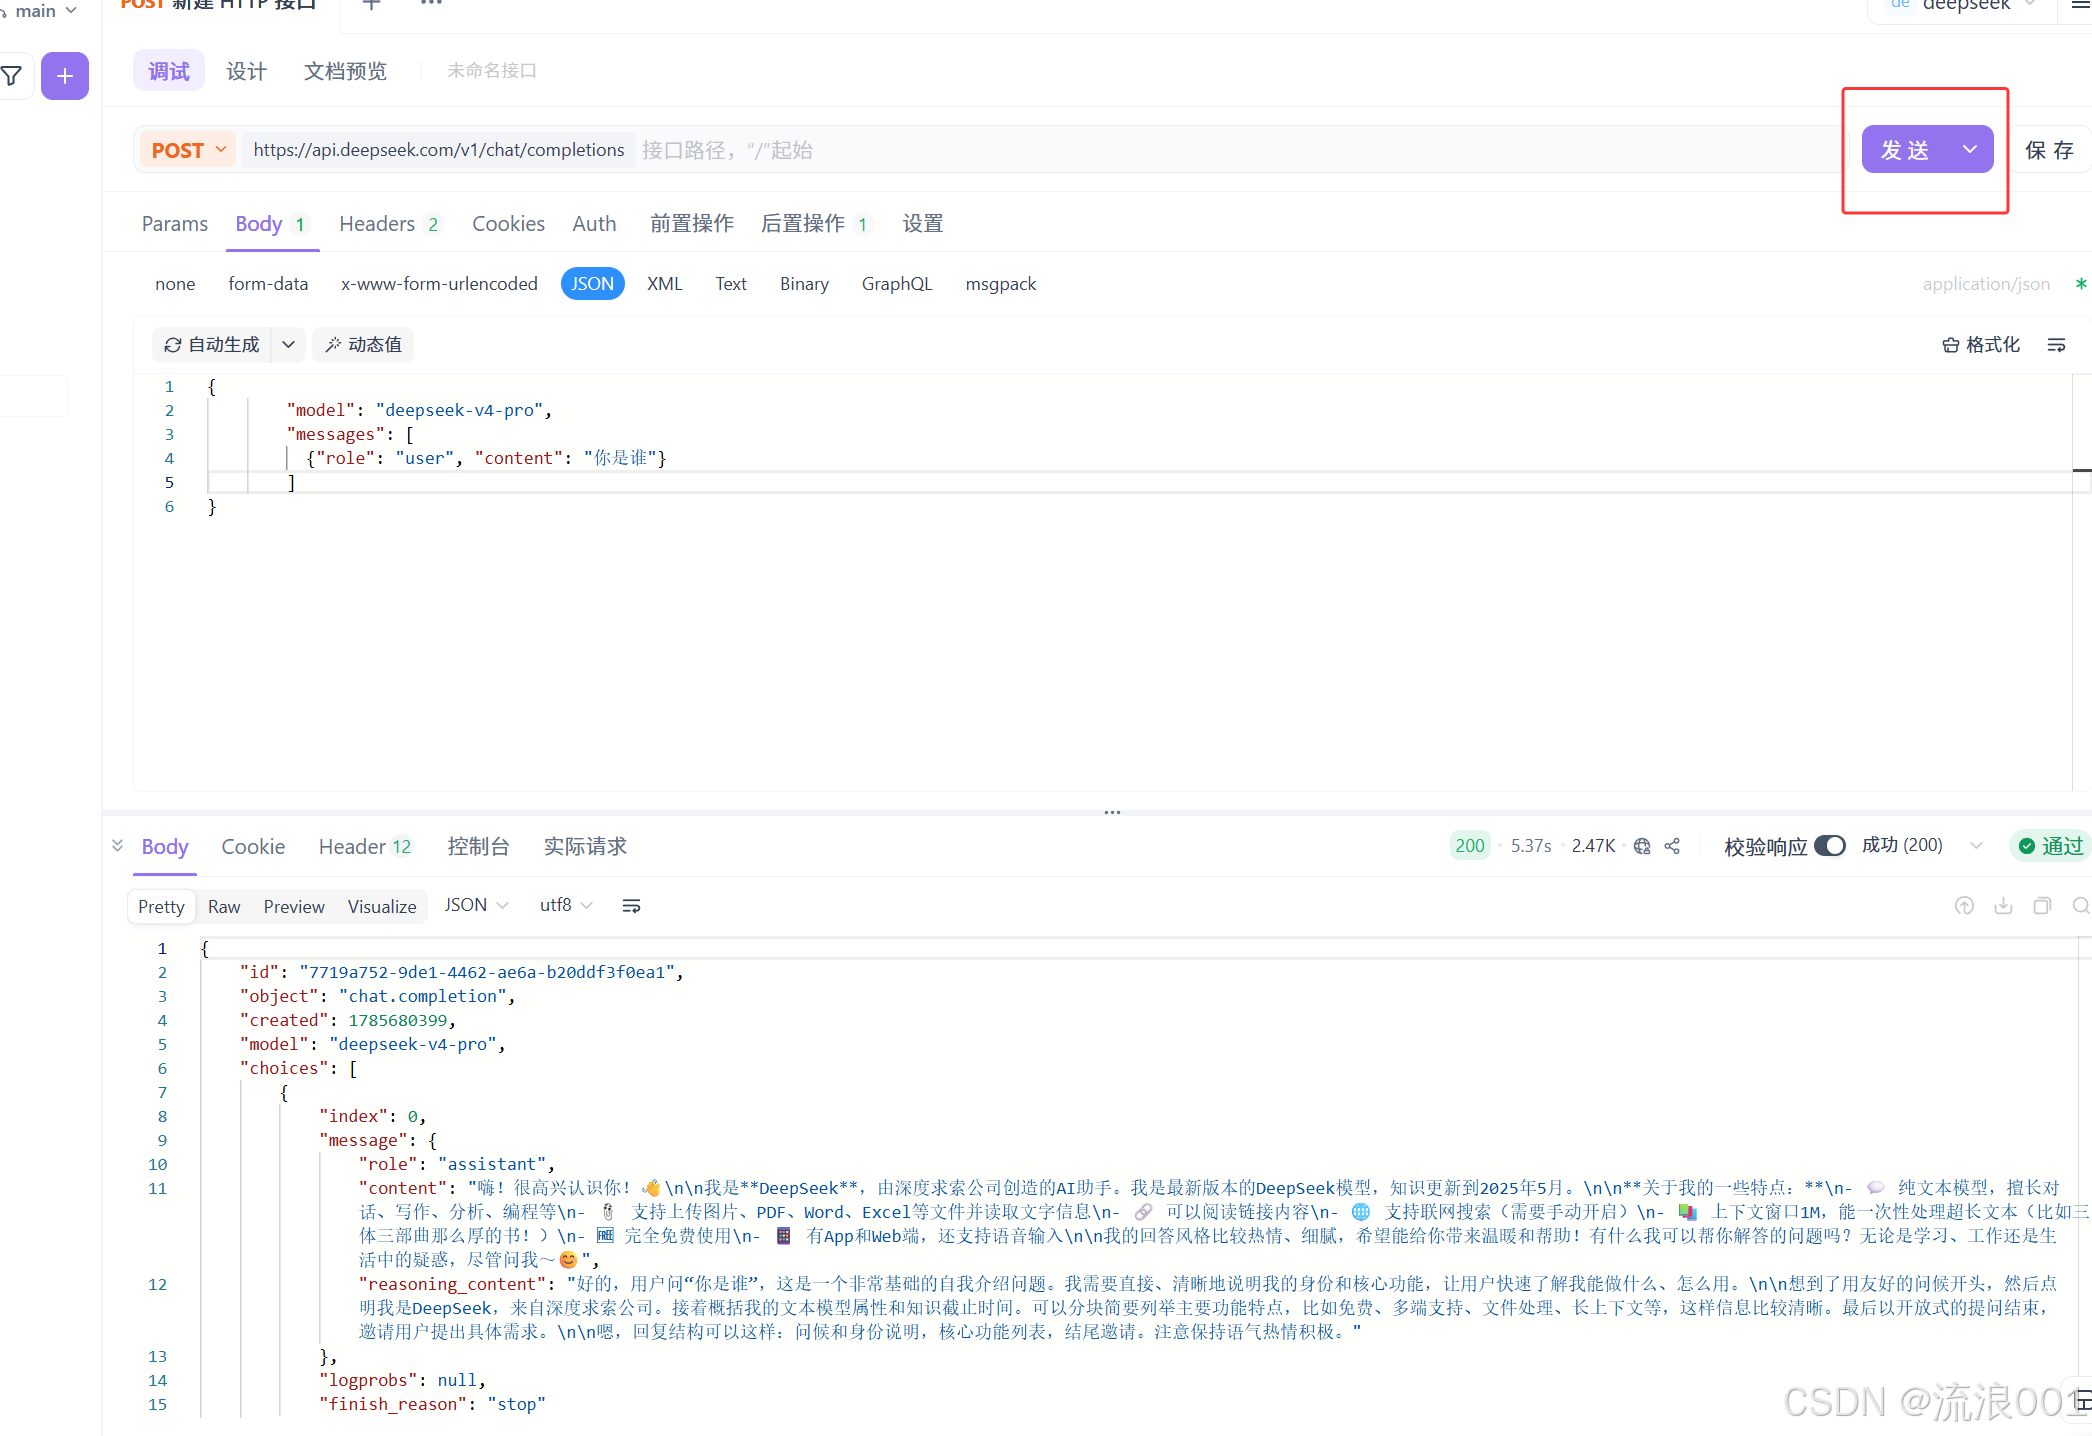Switch response view to Raw
This screenshot has width=2092, height=1436.
[224, 907]
